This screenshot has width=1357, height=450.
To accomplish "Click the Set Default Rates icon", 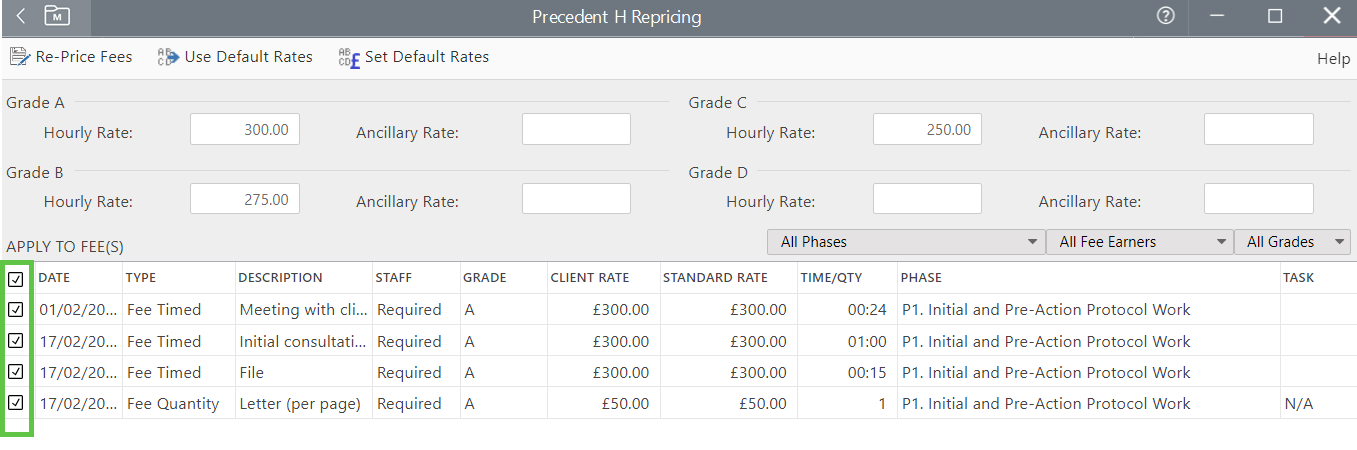I will pos(349,57).
